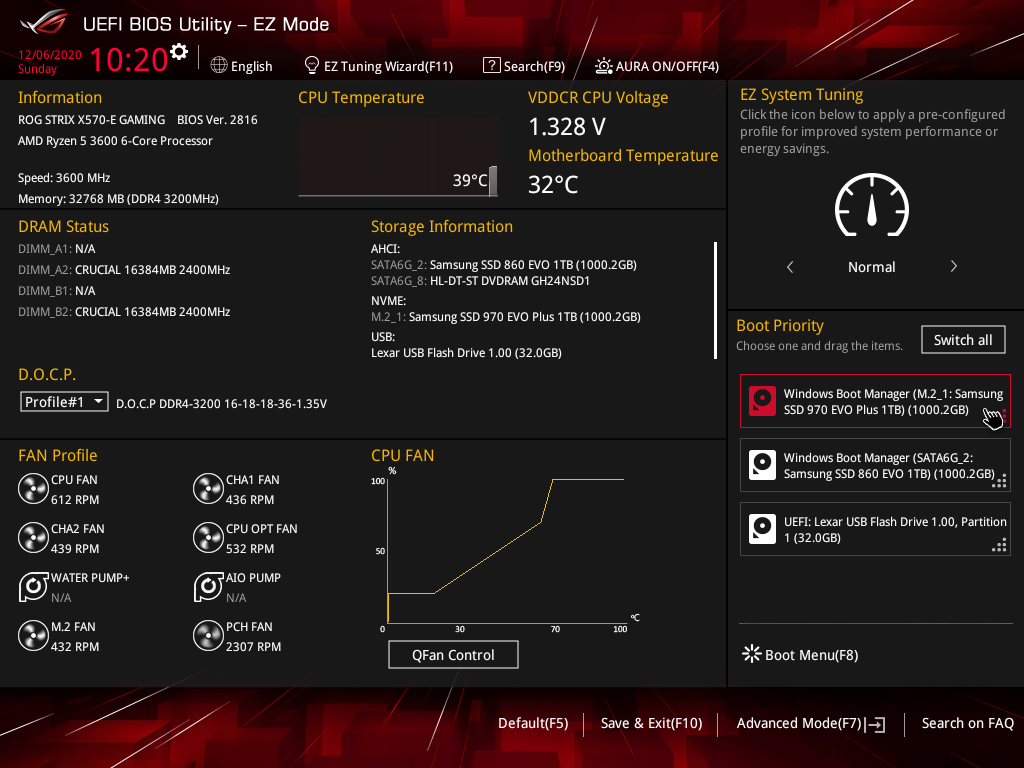Click the Switch all button
Viewport: 1024px width, 768px height.
(963, 340)
